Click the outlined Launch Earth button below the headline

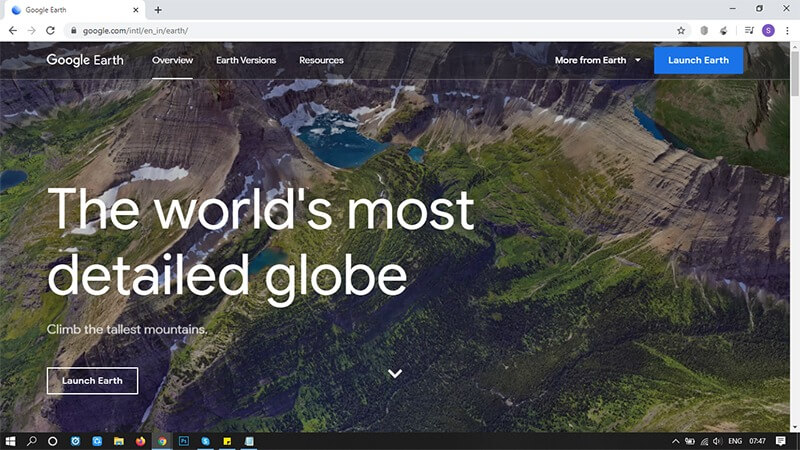pyautogui.click(x=92, y=381)
